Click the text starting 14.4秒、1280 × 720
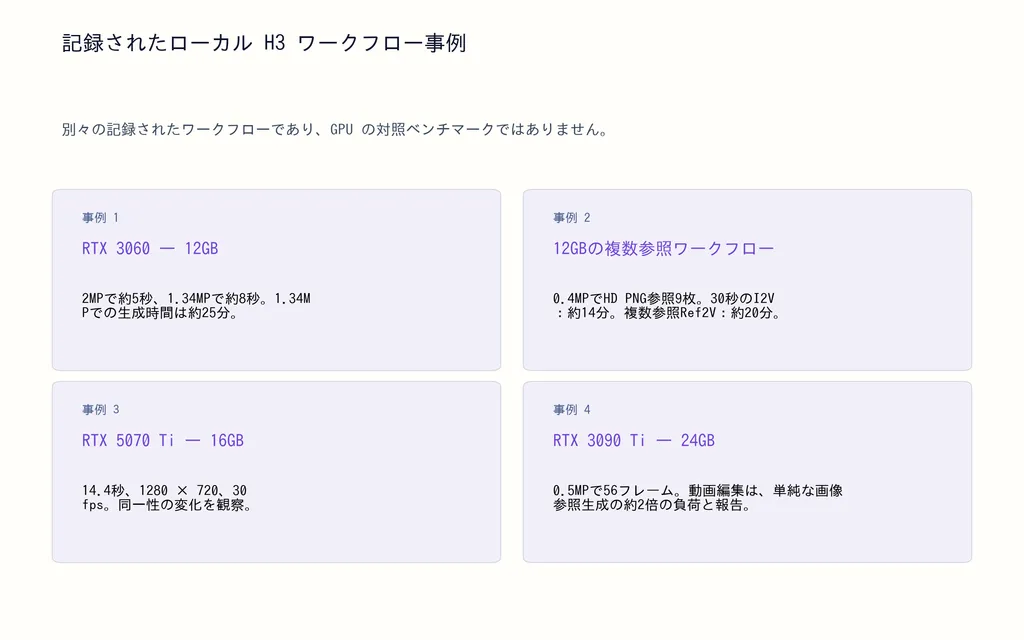 coord(167,498)
